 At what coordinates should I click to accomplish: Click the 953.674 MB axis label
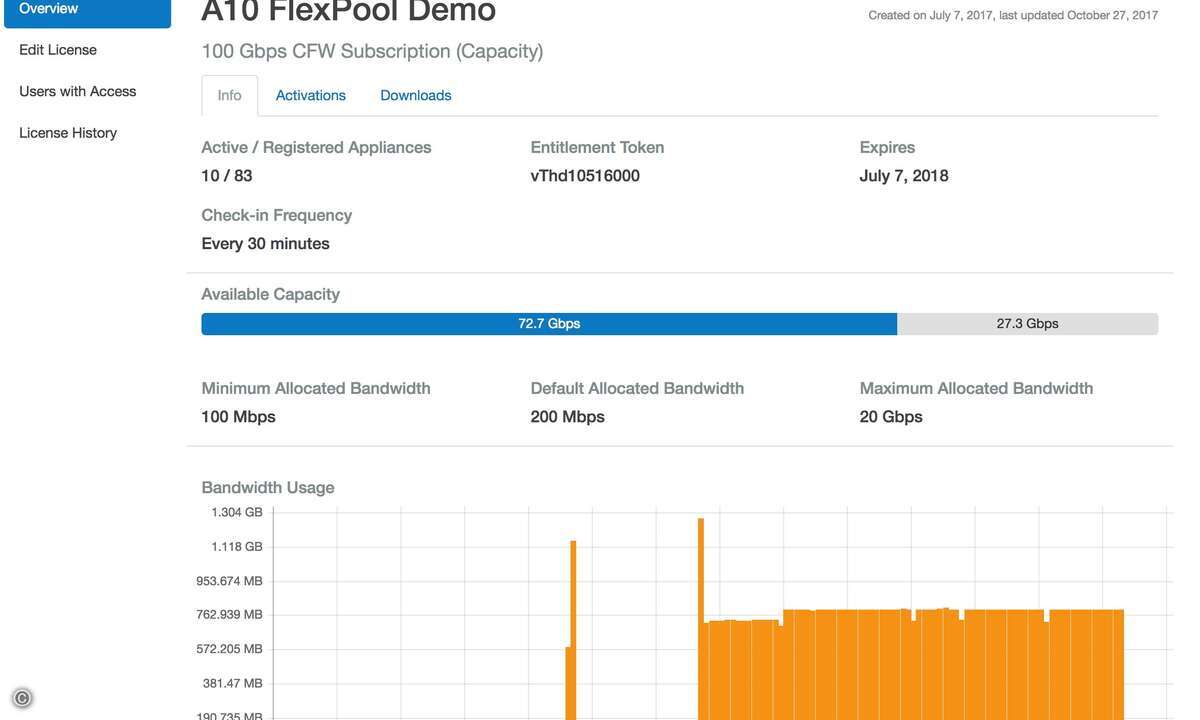[229, 580]
